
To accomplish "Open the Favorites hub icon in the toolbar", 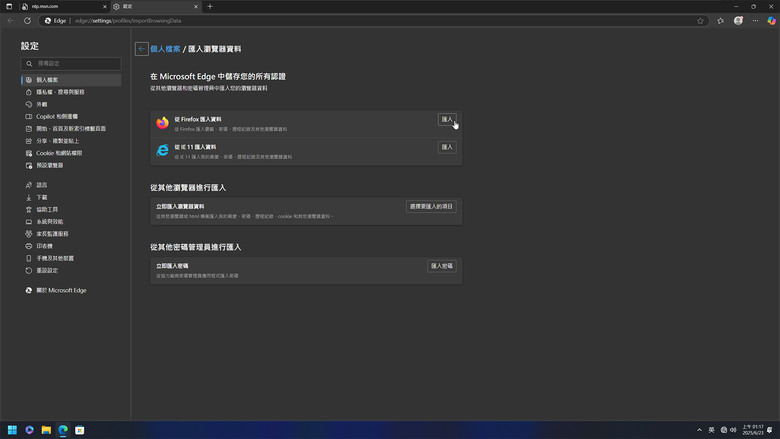I will [x=720, y=21].
